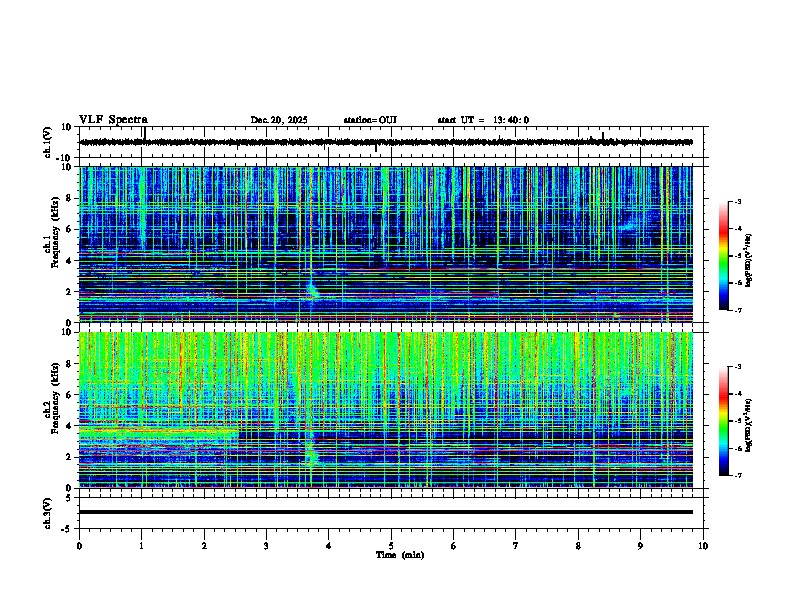This screenshot has height=612, width=792.
Task: Click the green 3–4 kHz band in ch.2 spectrogram
Action: pos(159,433)
